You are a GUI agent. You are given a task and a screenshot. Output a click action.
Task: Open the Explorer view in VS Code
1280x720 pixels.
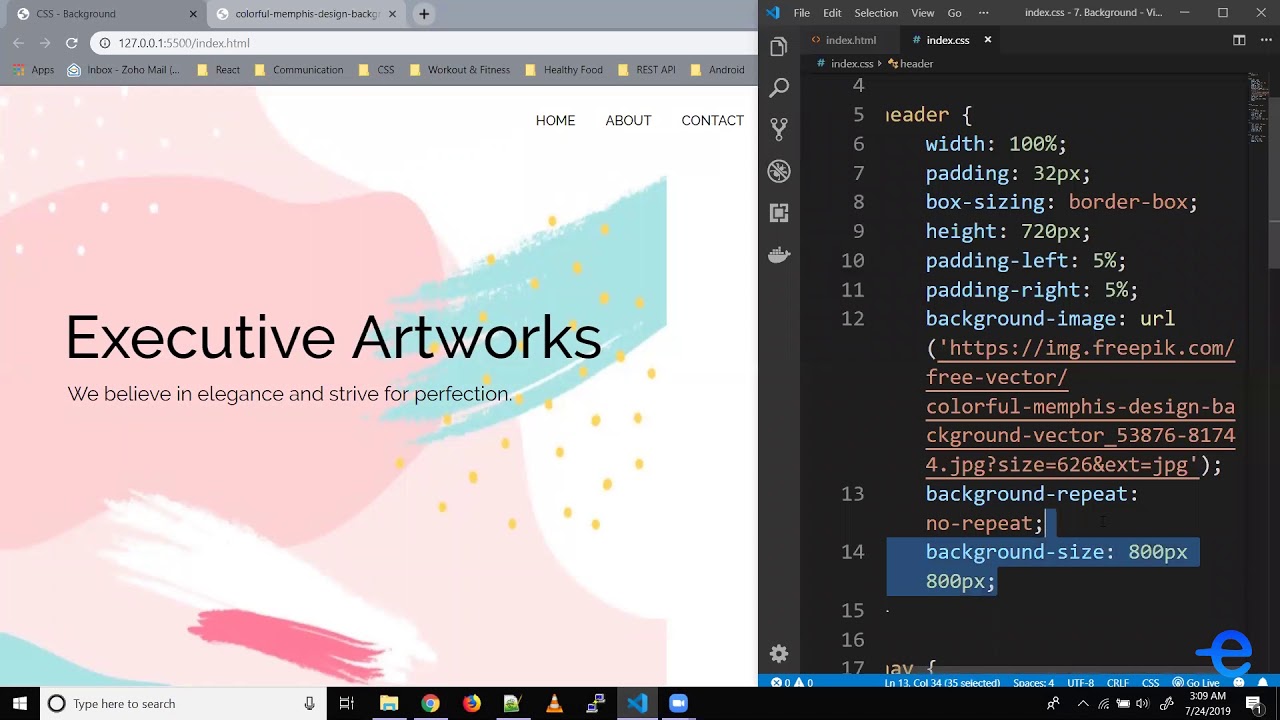pos(779,46)
